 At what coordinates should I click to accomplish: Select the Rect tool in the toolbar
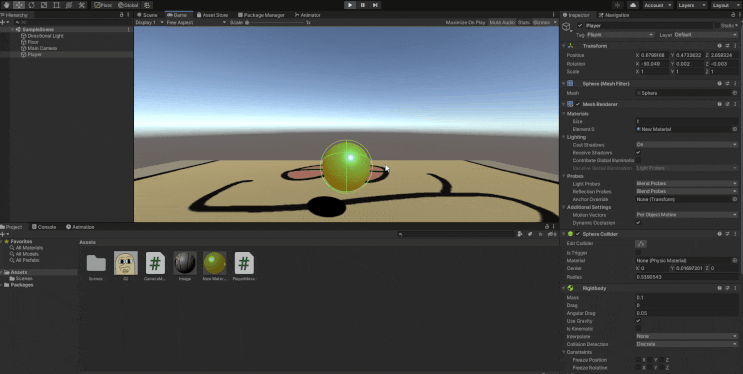(x=56, y=5)
